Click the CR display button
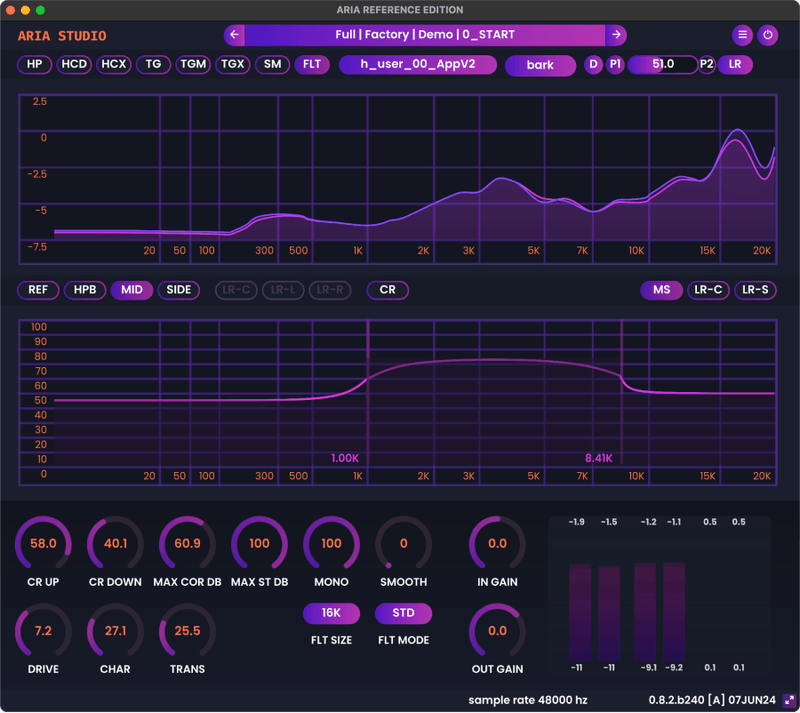The width and height of the screenshot is (800, 713). [388, 290]
